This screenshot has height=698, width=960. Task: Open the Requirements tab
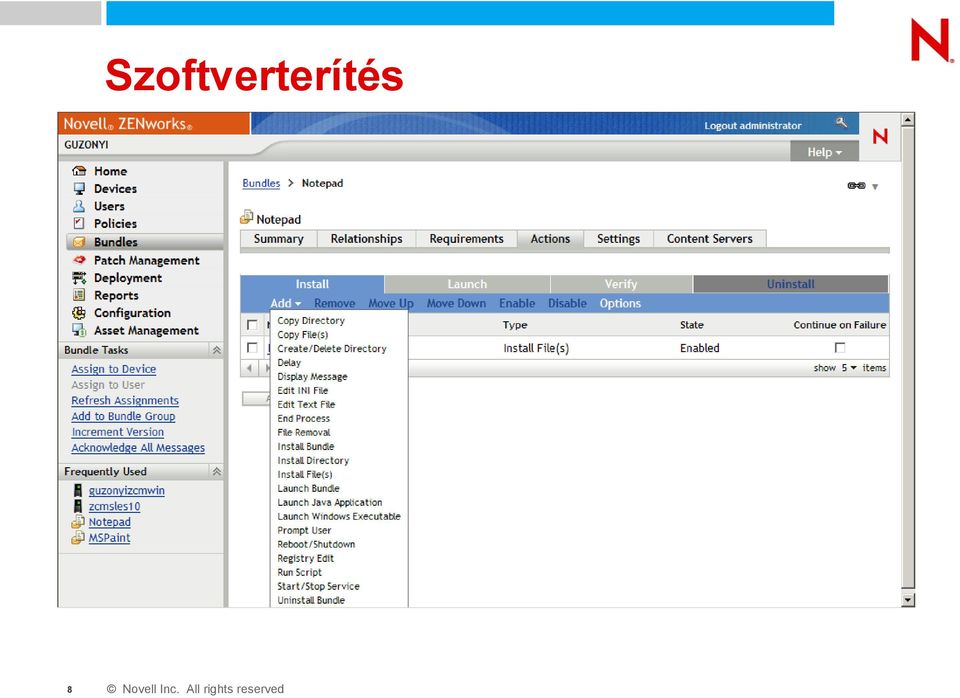pyautogui.click(x=466, y=239)
